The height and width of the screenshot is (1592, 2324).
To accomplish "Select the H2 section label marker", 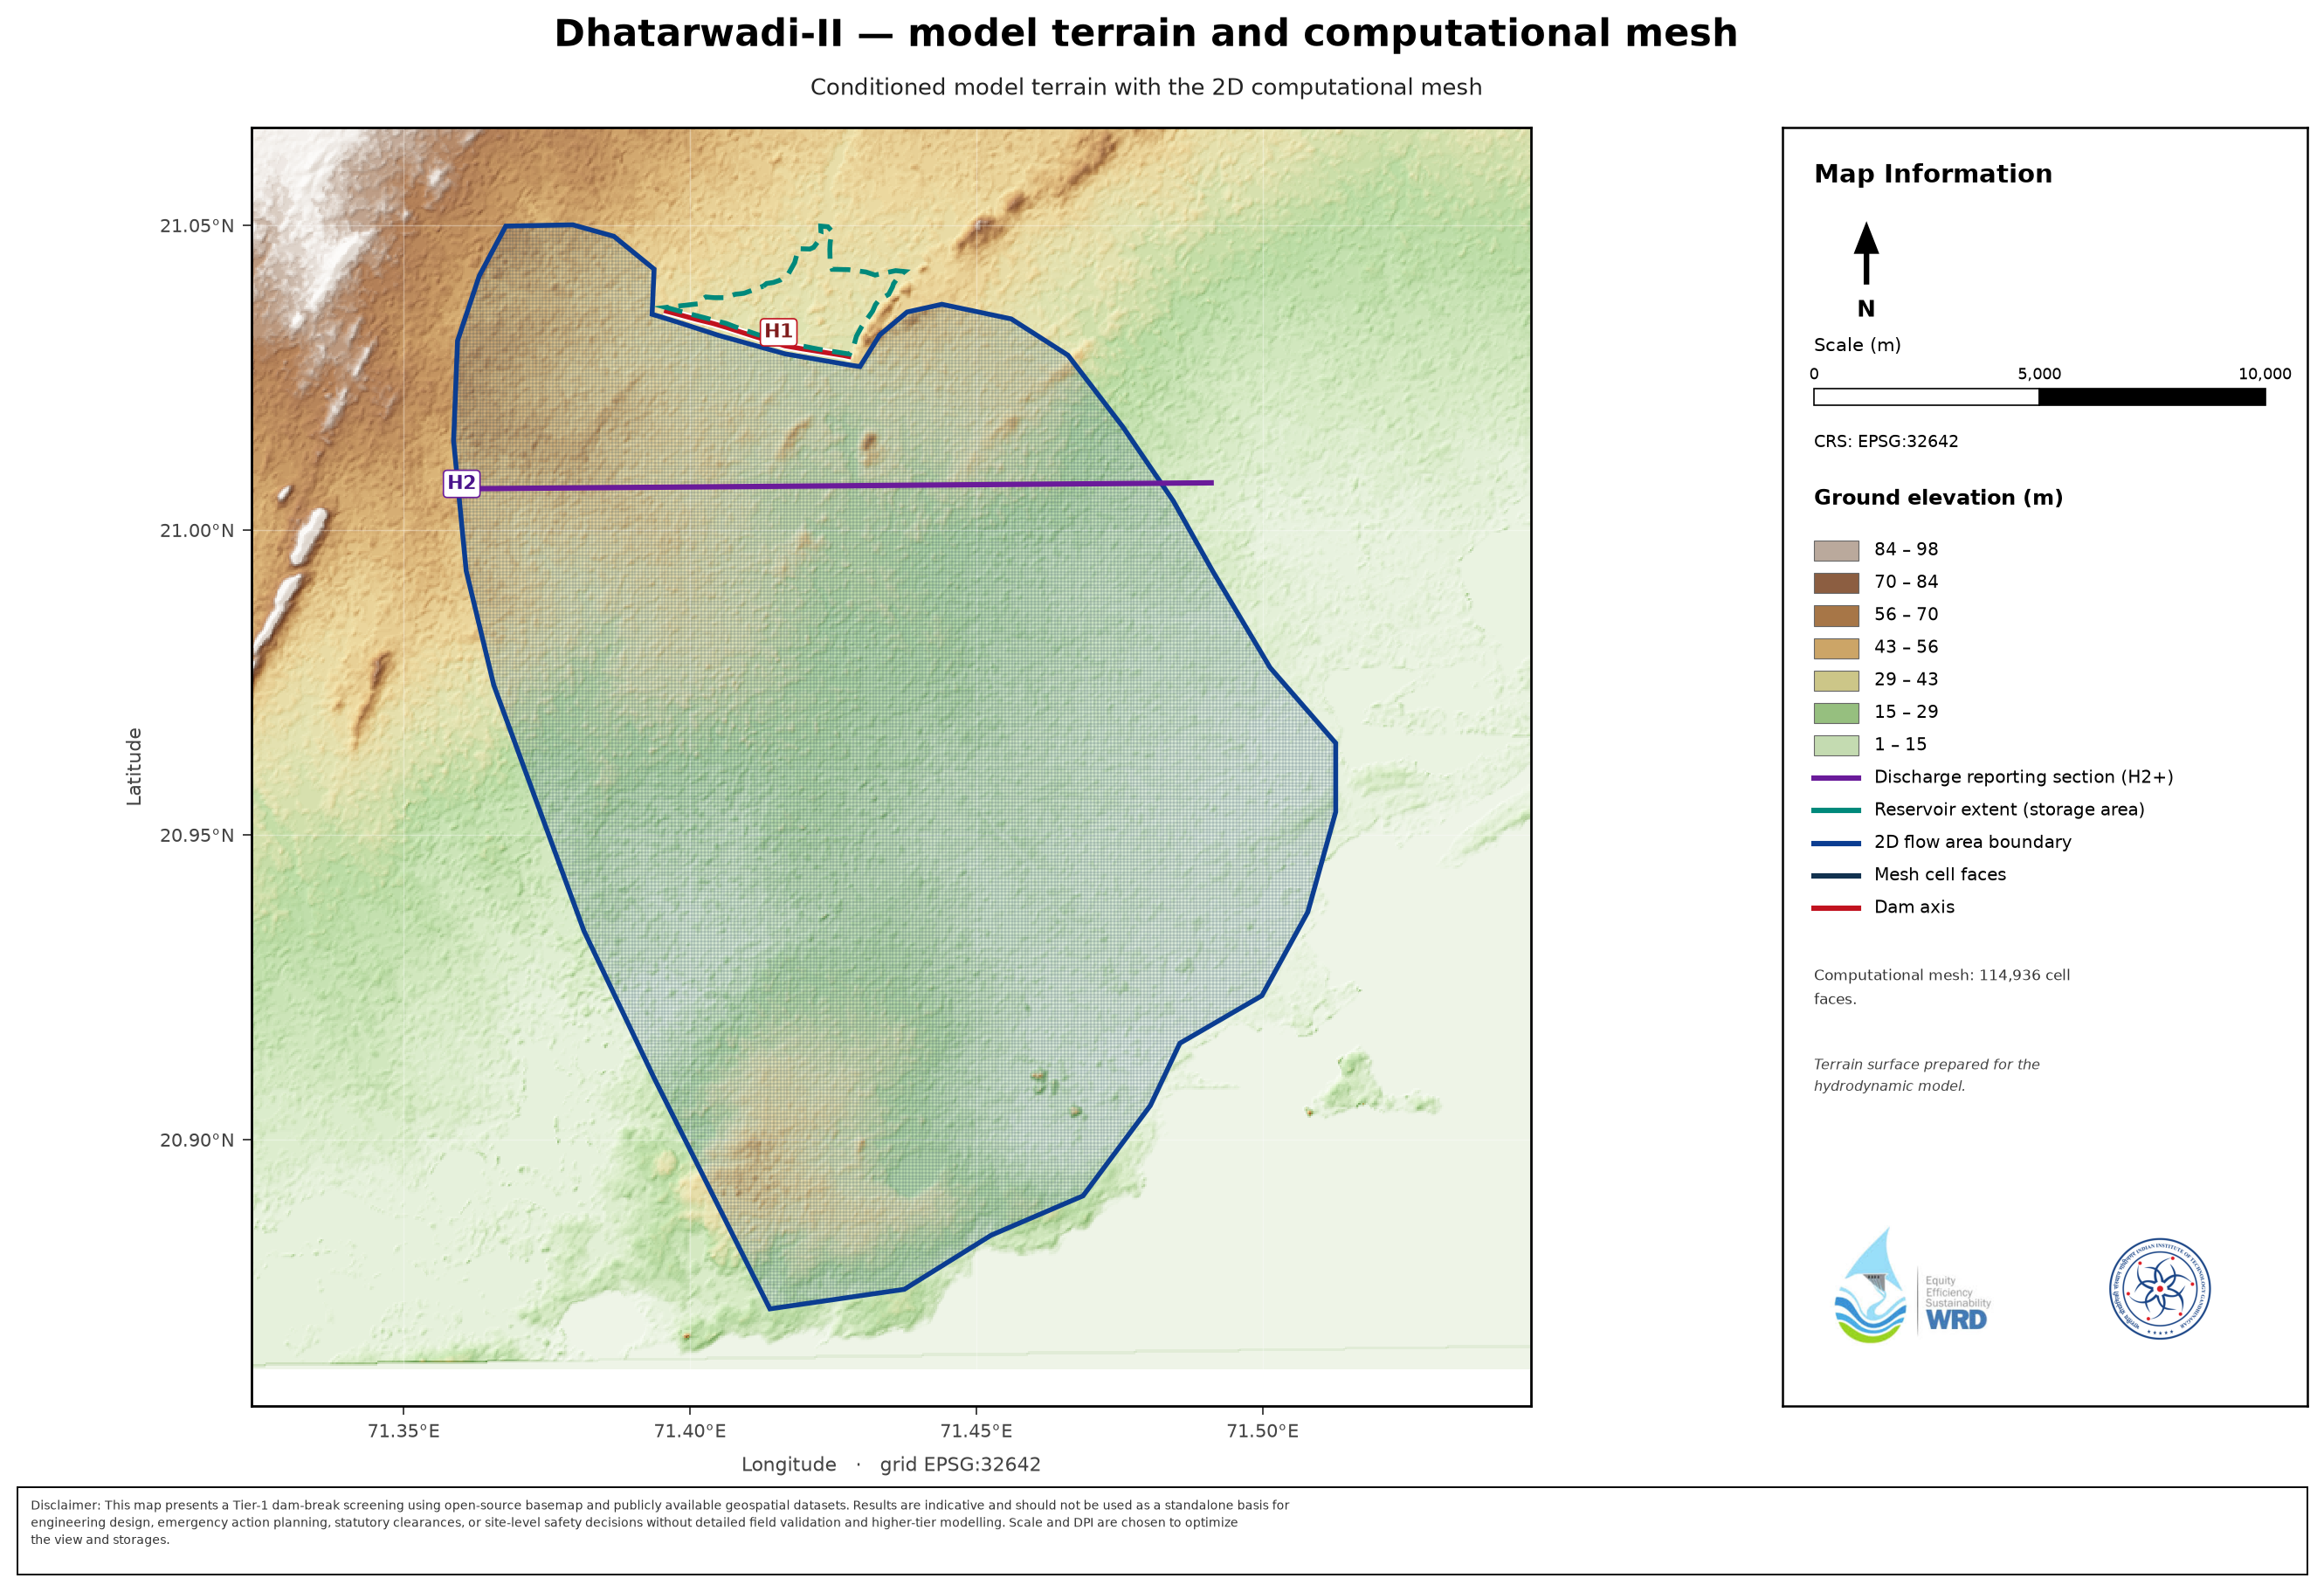I will pyautogui.click(x=461, y=483).
